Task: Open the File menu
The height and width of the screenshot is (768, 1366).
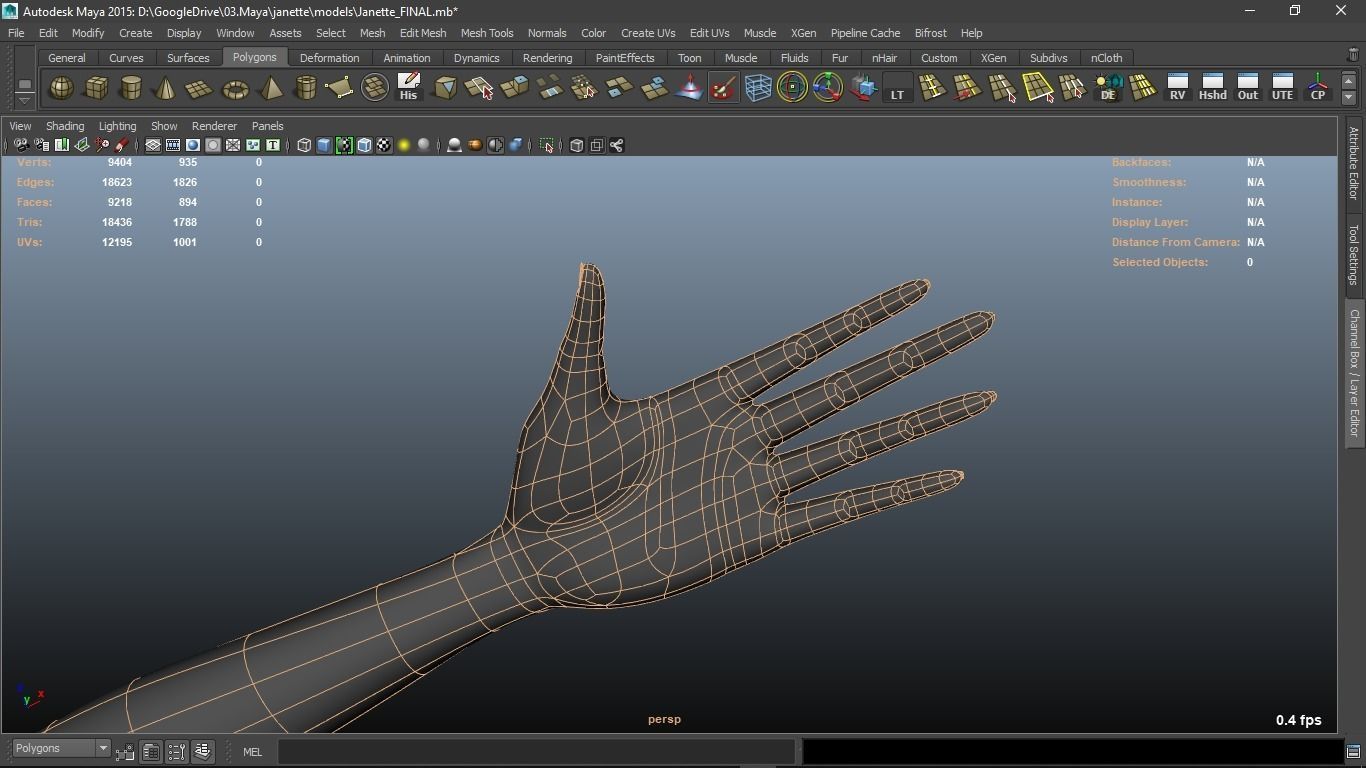Action: pyautogui.click(x=16, y=33)
